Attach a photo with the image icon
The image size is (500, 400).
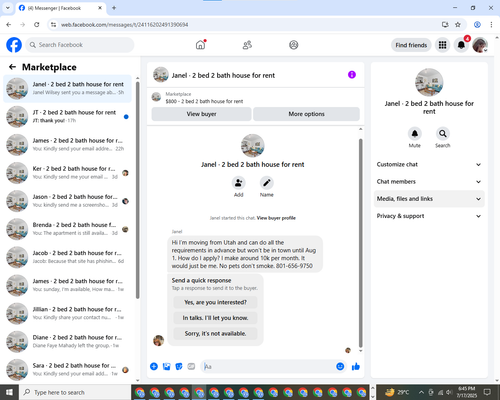(x=166, y=367)
